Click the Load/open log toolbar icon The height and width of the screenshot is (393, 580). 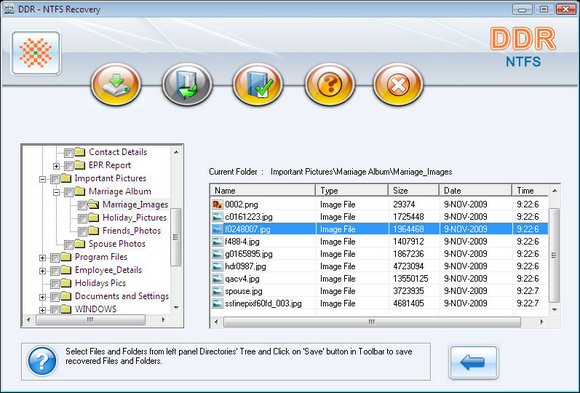click(187, 84)
